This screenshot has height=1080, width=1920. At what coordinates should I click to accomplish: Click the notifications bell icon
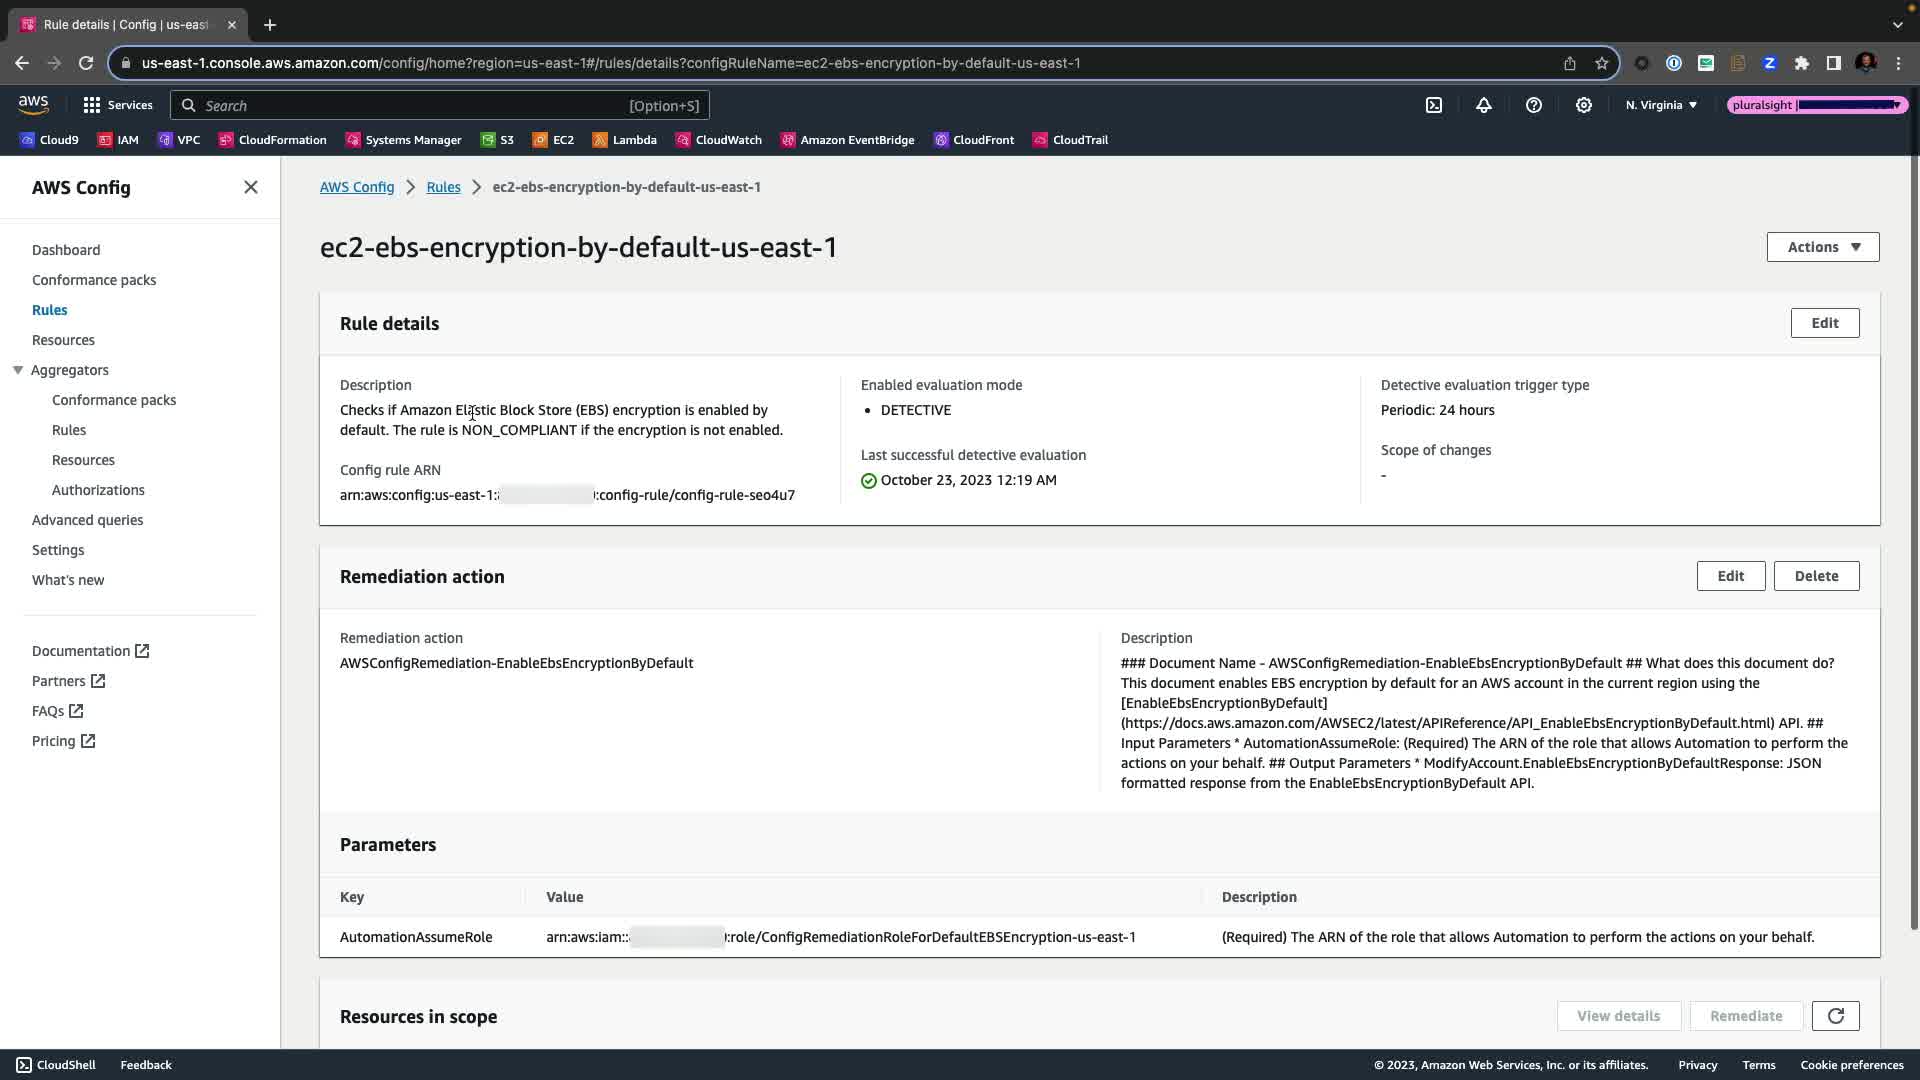1484,105
